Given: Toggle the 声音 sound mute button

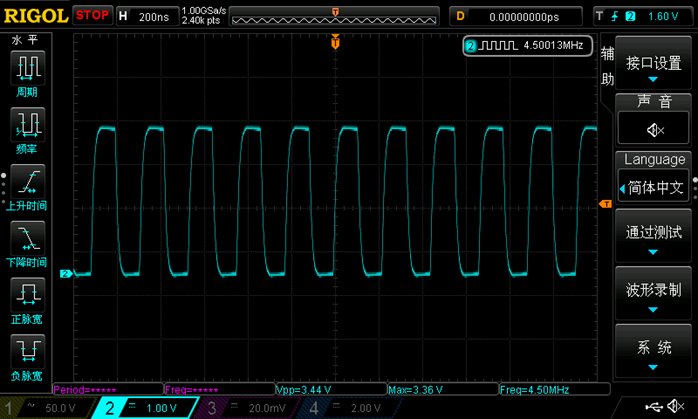Looking at the screenshot, I should click(655, 130).
